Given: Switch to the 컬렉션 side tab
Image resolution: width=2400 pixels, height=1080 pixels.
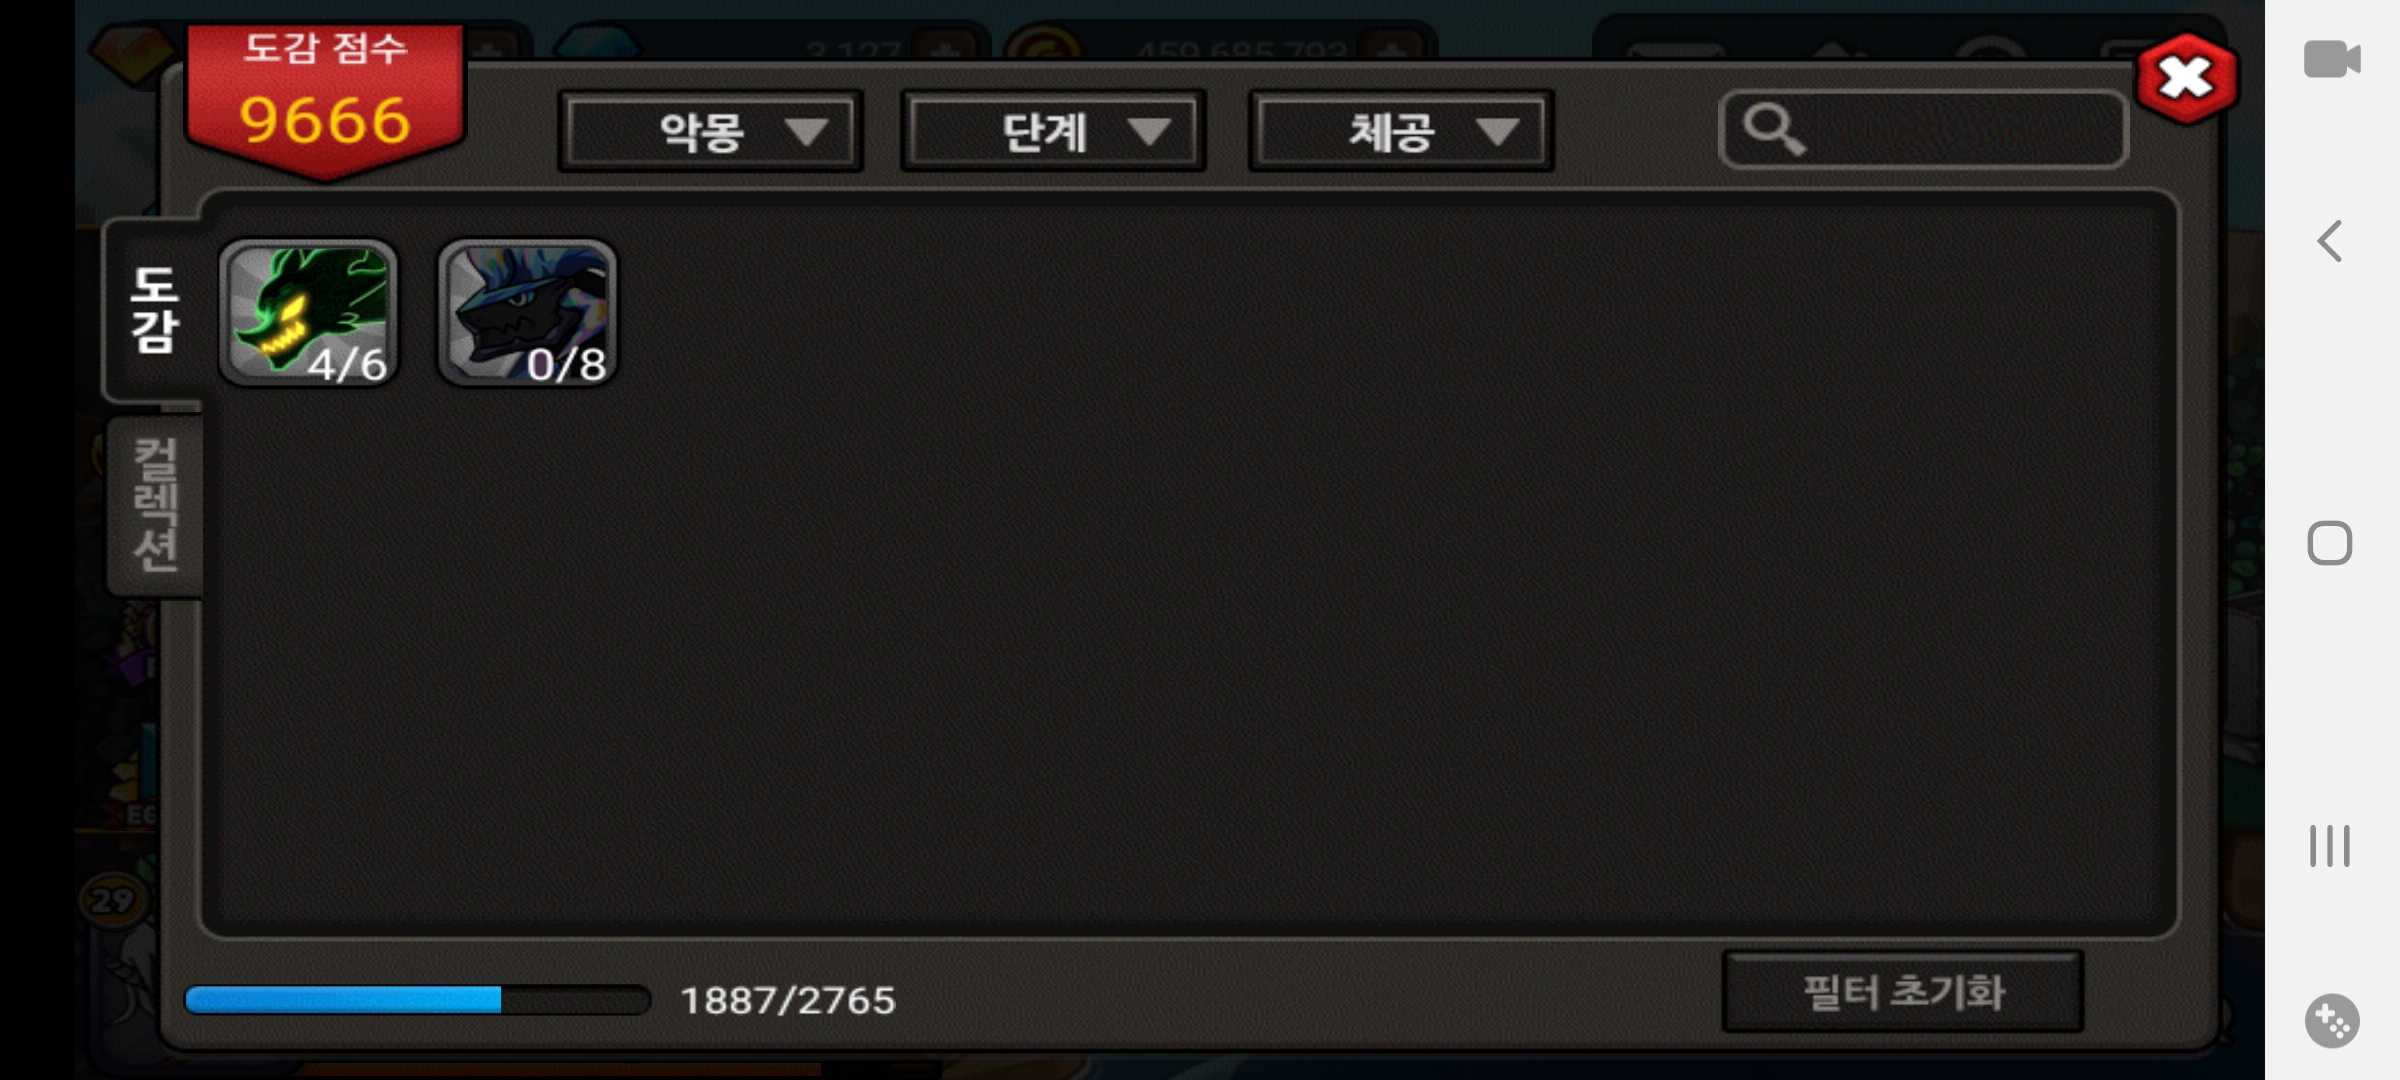Looking at the screenshot, I should (x=156, y=505).
